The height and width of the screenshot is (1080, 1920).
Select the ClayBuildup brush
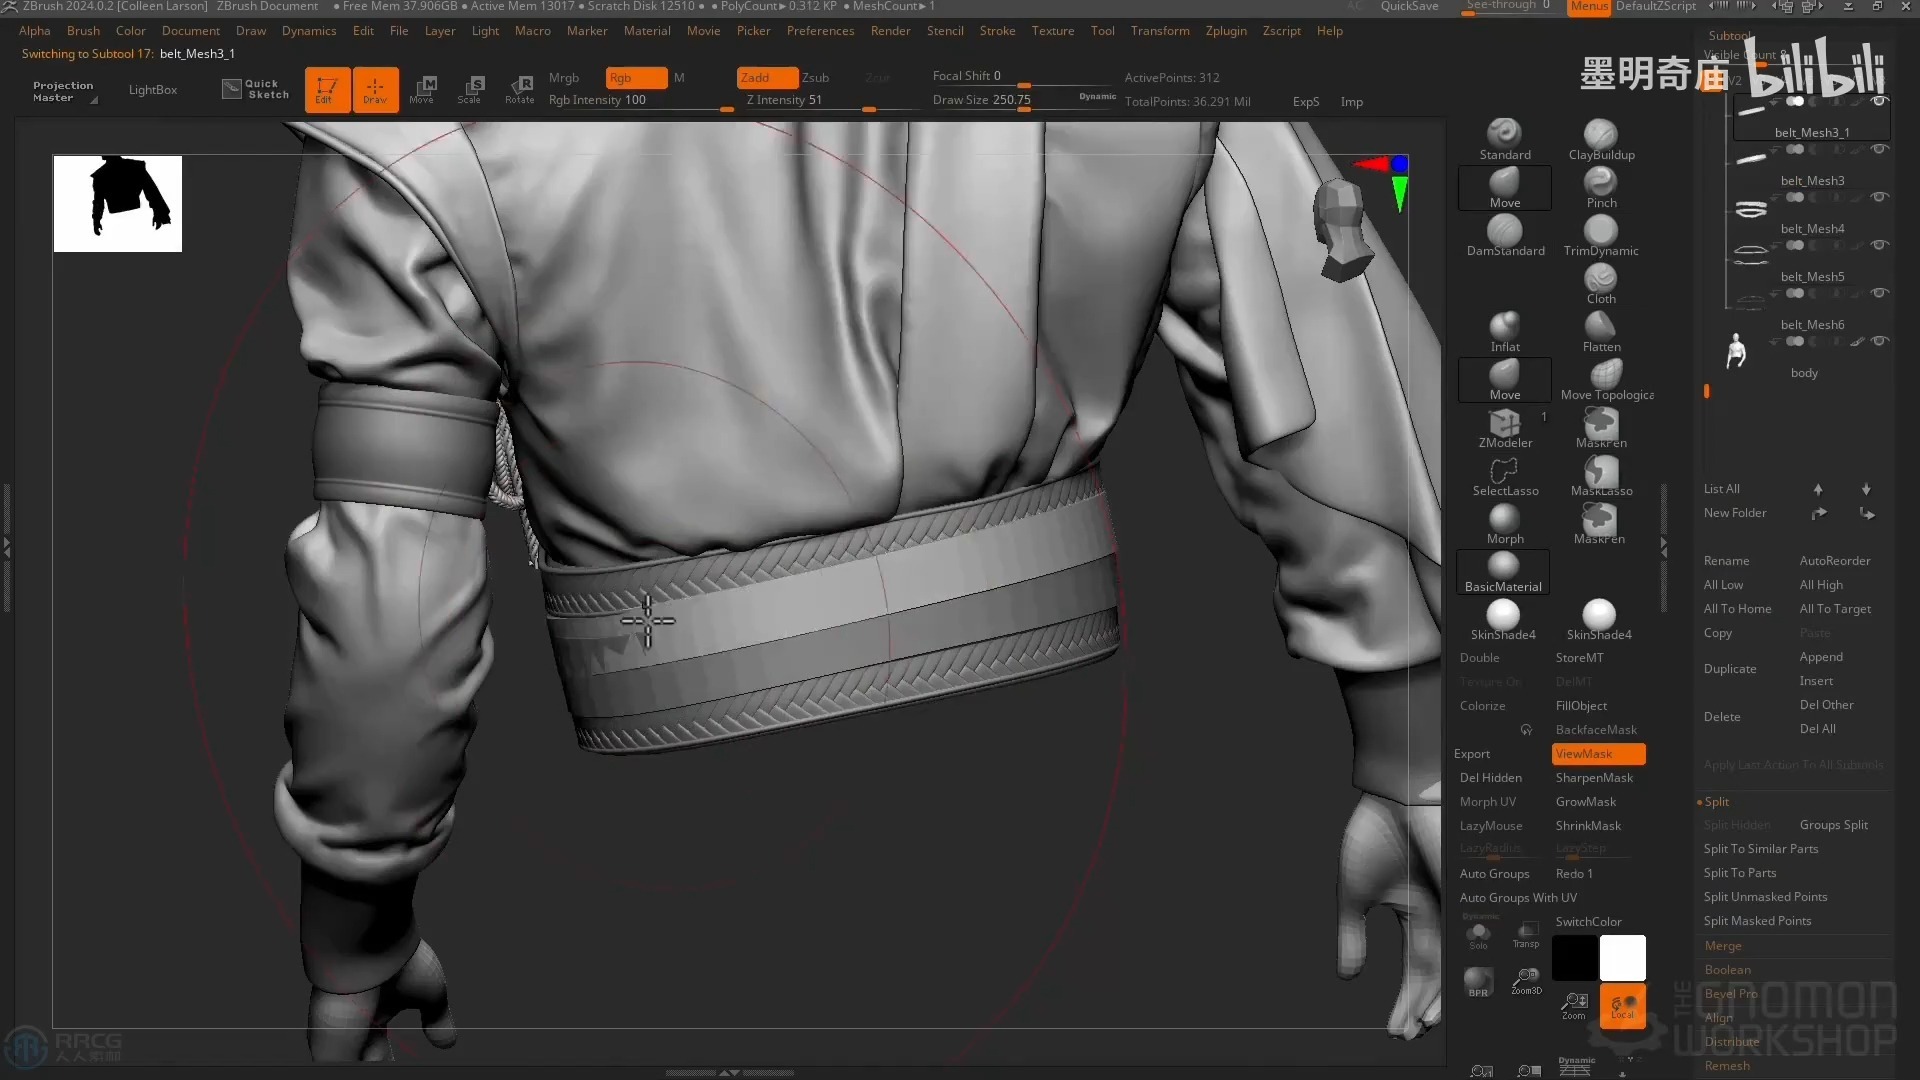coord(1601,139)
